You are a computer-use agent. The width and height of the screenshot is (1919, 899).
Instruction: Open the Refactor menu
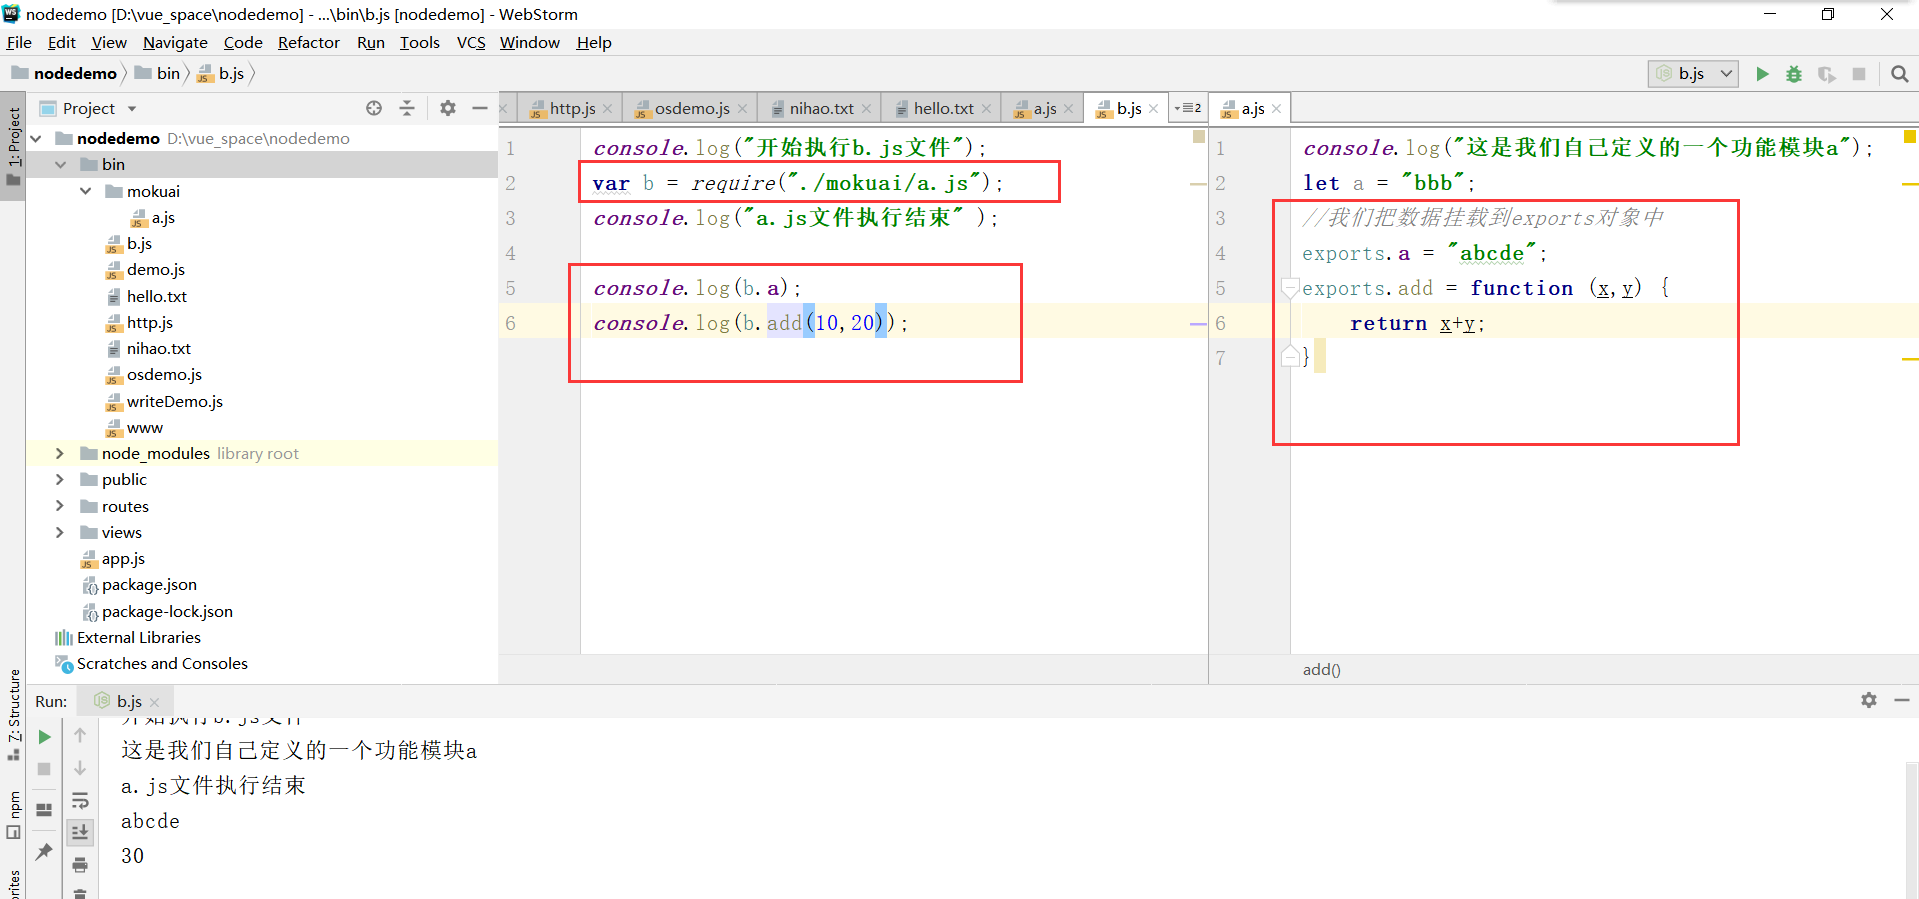309,43
